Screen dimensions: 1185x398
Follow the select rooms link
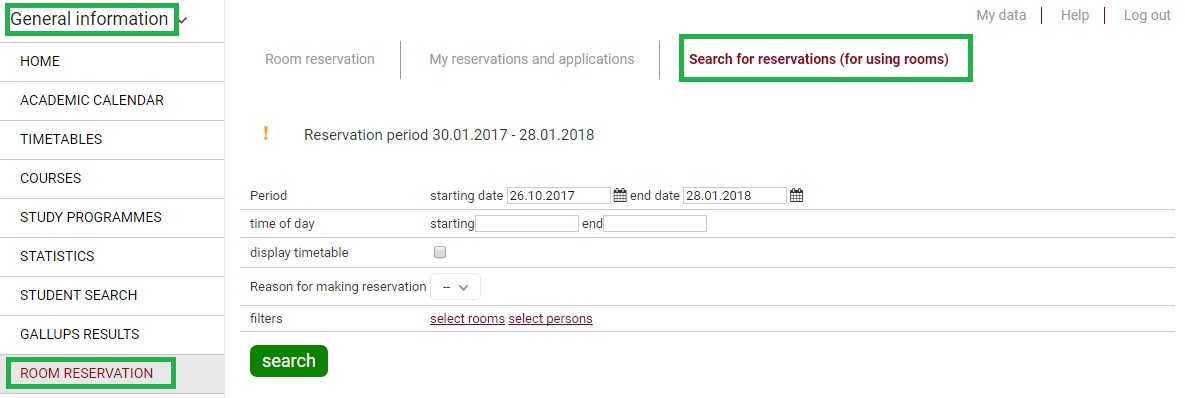(x=467, y=319)
